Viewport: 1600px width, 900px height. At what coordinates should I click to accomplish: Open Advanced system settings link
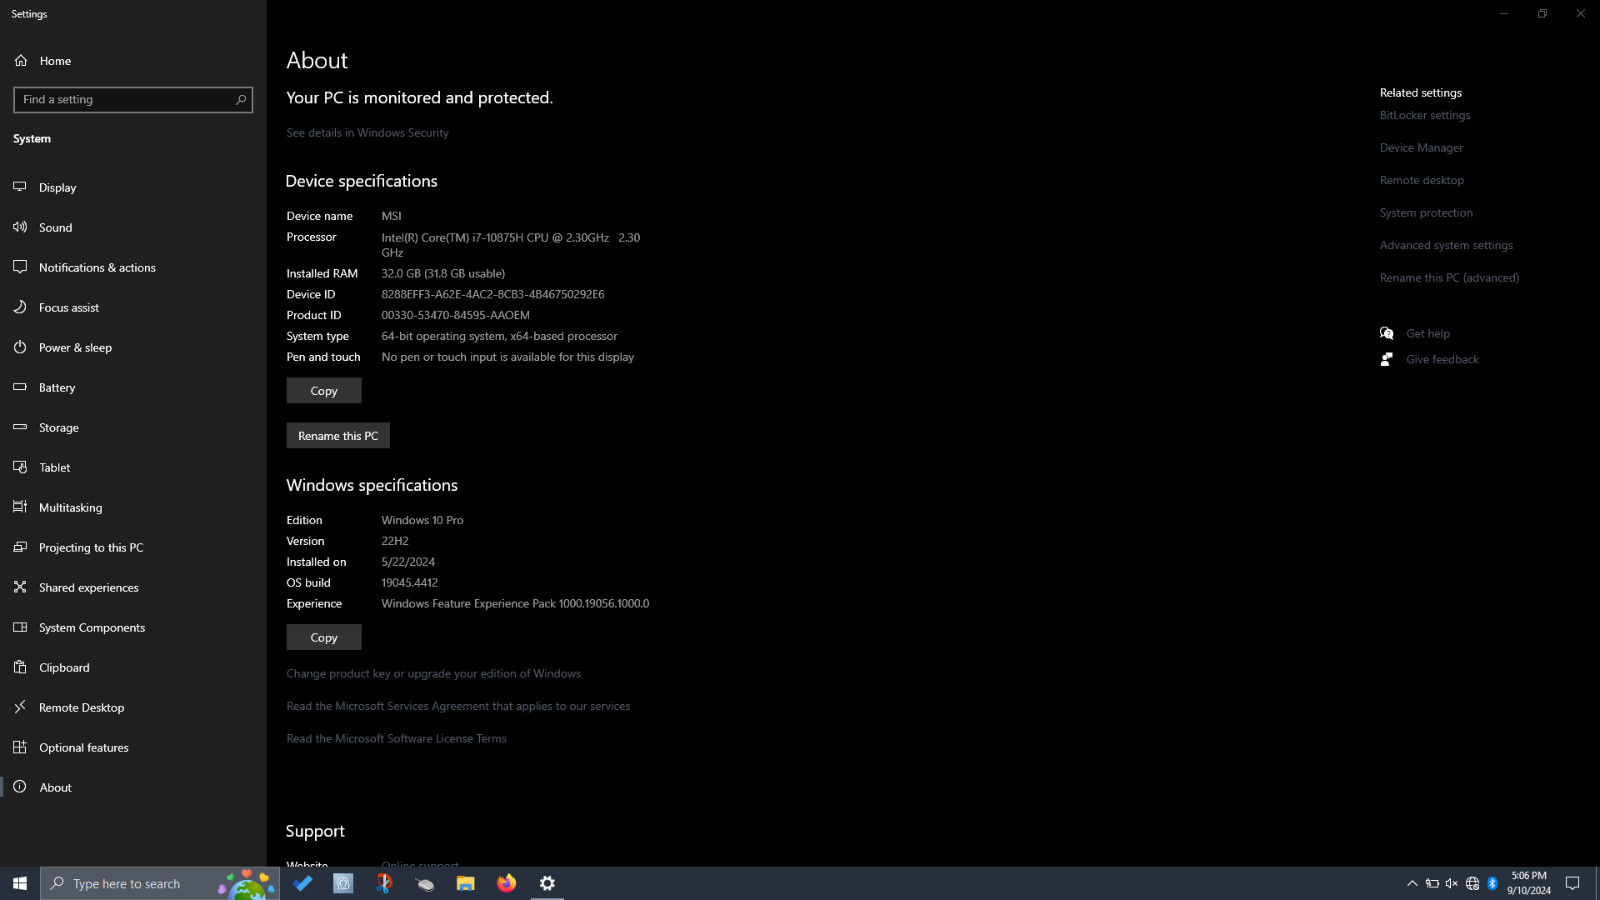click(x=1446, y=245)
